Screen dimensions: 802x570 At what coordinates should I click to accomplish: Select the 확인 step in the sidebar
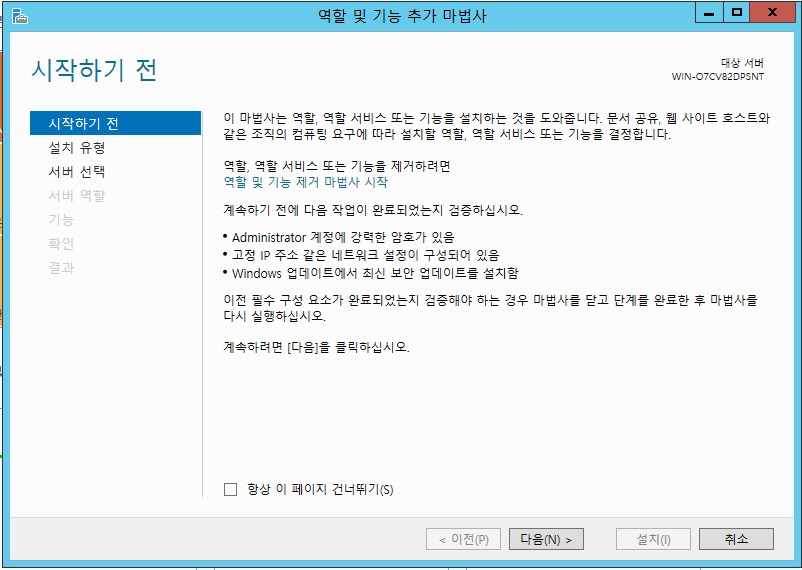coord(61,244)
